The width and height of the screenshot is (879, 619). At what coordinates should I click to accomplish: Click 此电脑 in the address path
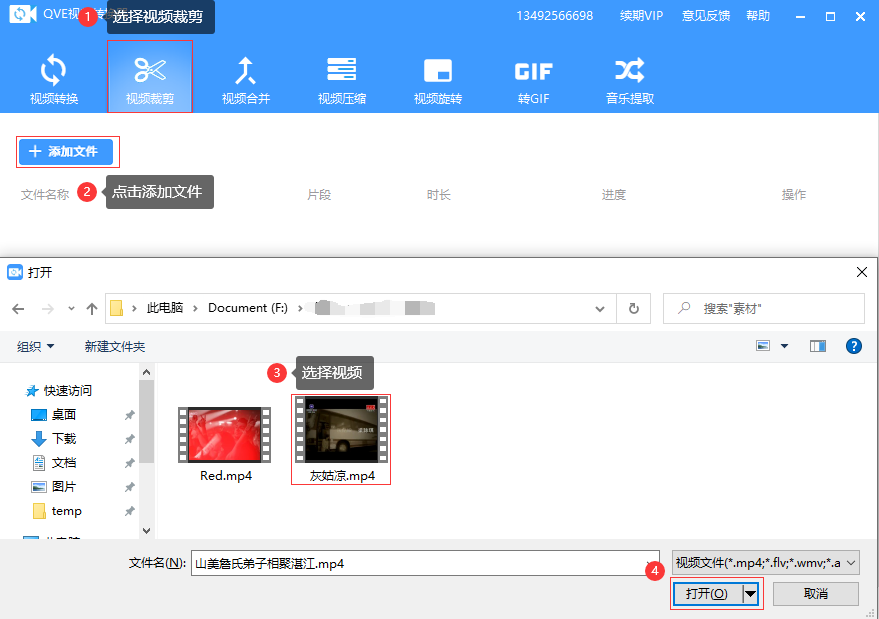click(x=165, y=308)
